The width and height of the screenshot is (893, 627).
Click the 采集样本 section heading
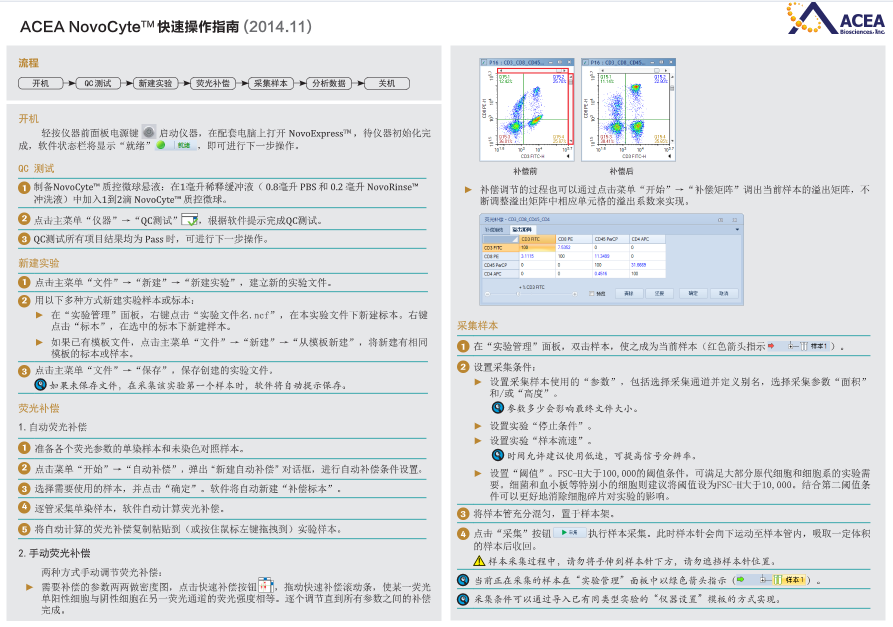pyautogui.click(x=477, y=325)
